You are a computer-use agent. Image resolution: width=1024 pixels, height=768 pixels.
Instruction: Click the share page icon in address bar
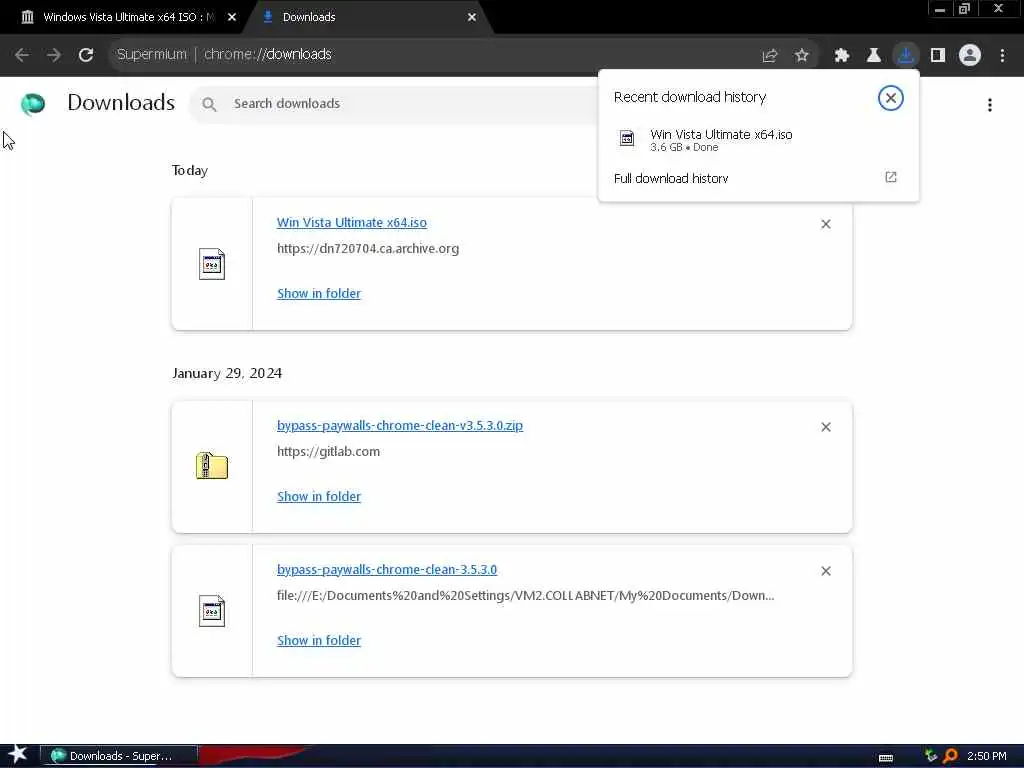click(770, 56)
